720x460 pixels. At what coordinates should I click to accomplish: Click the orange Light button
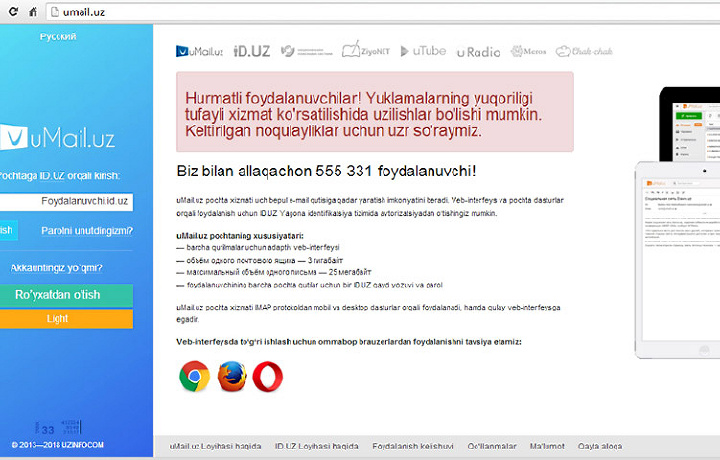(x=67, y=319)
